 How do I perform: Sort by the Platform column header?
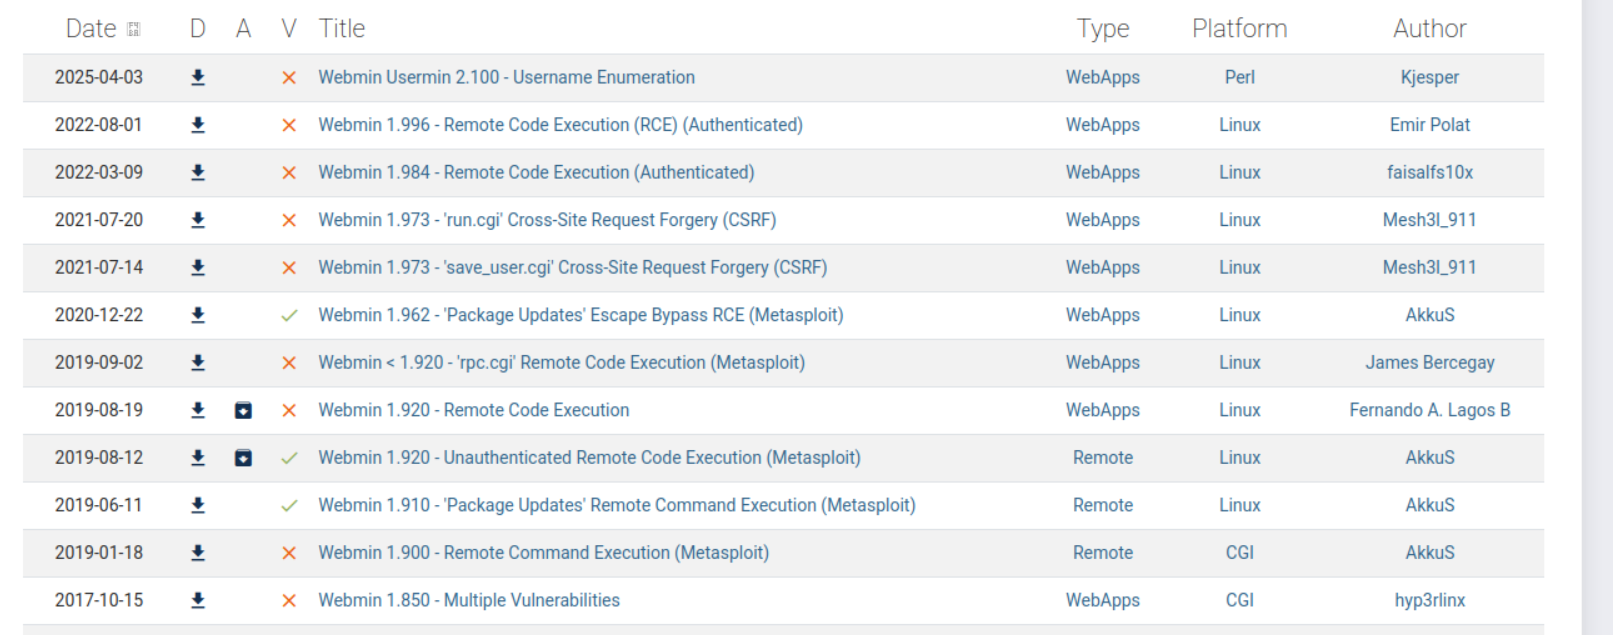point(1239,29)
